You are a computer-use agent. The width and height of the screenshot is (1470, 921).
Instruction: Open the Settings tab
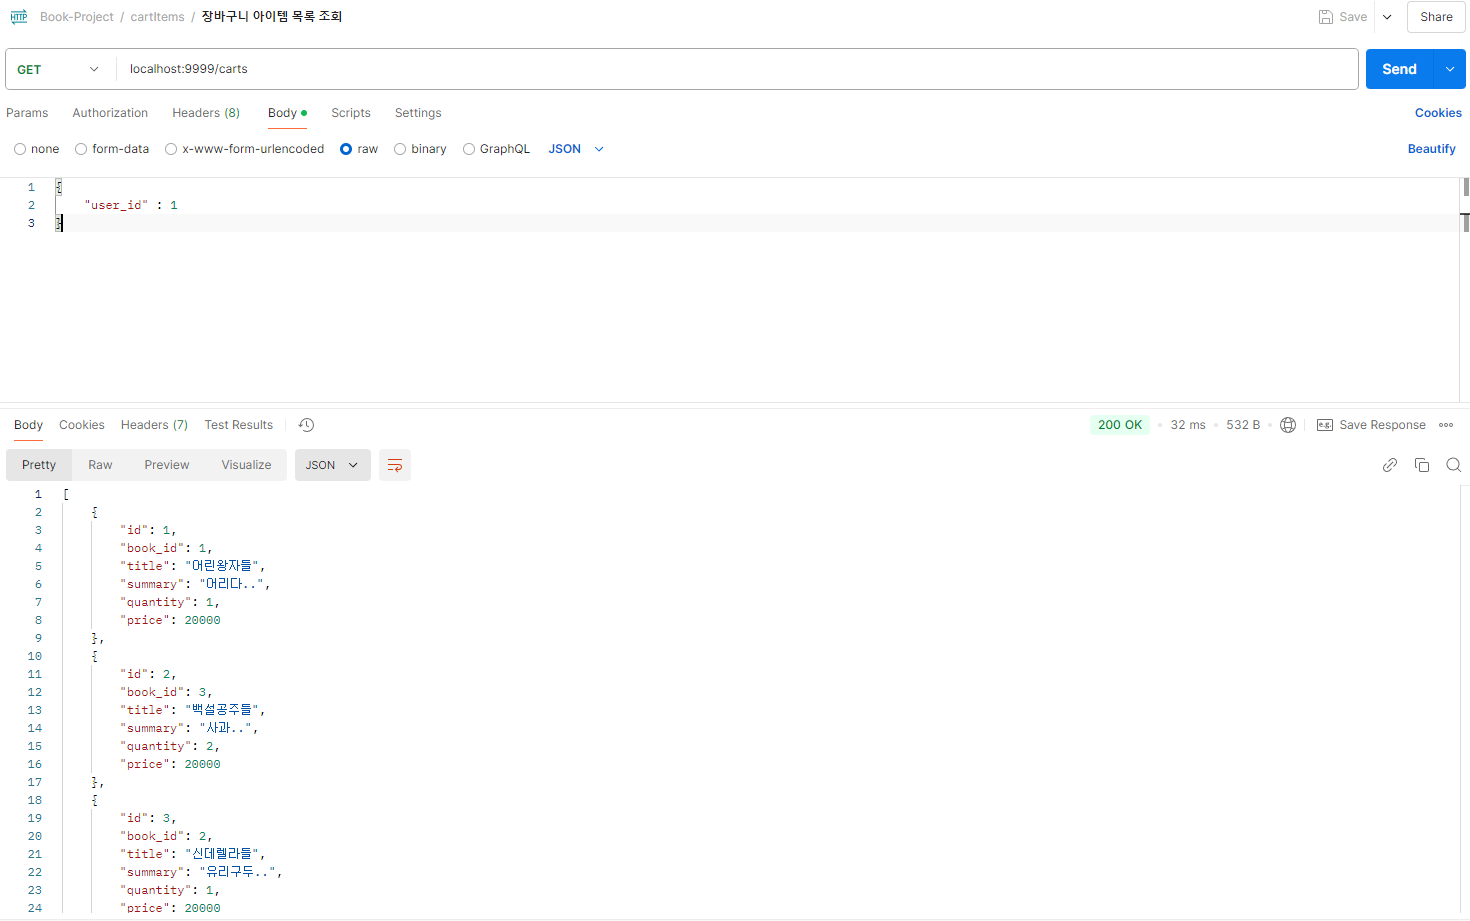click(x=418, y=113)
